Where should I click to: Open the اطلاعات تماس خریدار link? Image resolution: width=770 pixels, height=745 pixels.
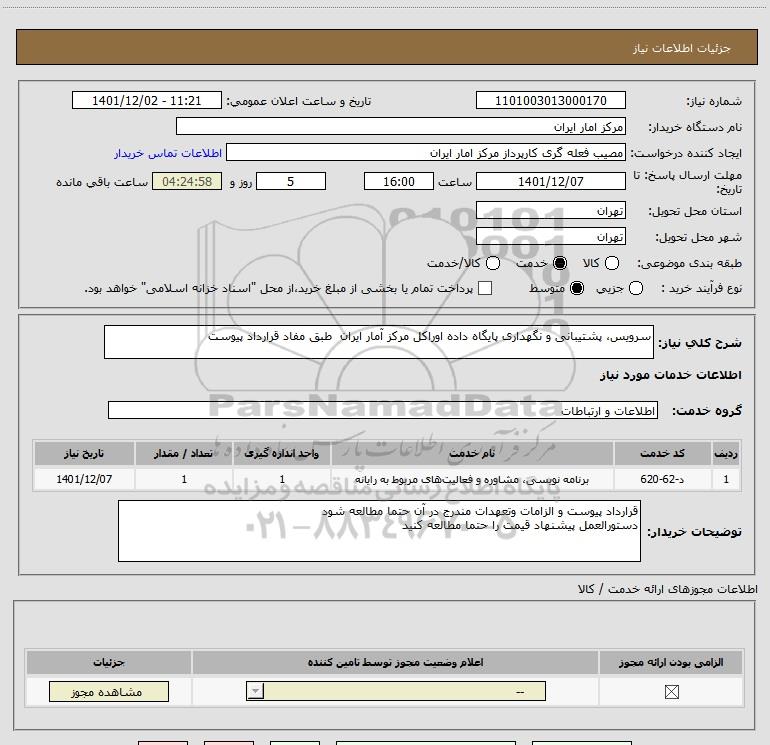pos(168,153)
